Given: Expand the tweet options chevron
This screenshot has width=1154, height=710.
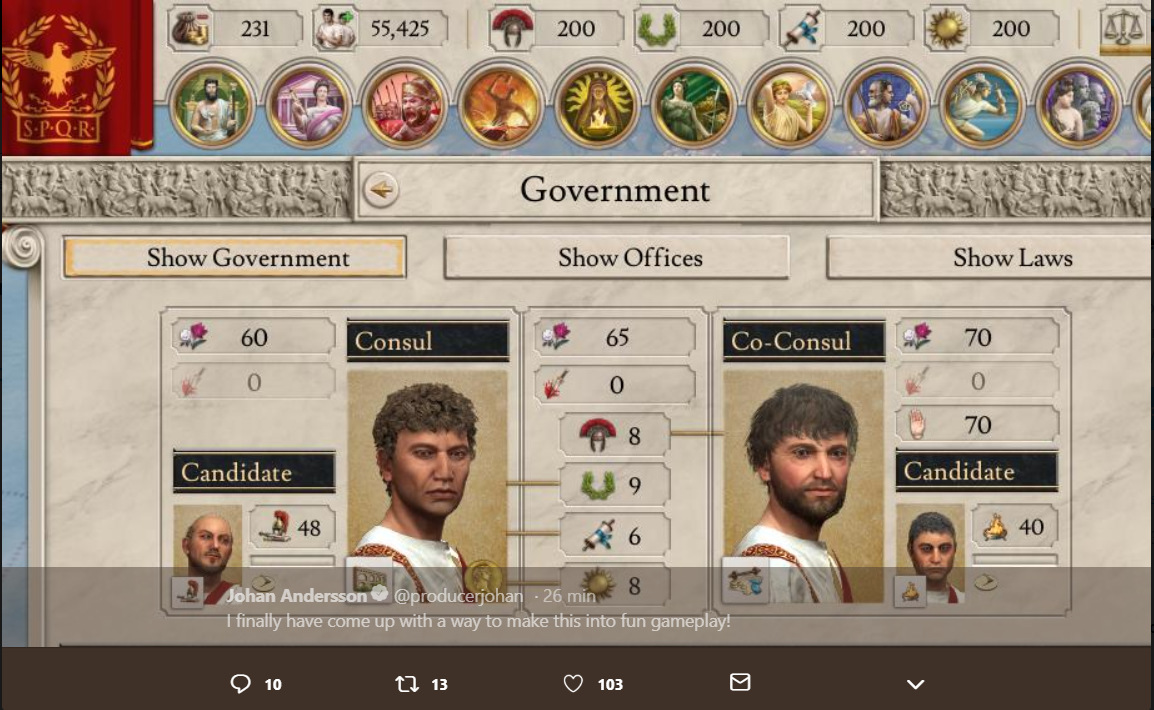Looking at the screenshot, I should (x=916, y=684).
